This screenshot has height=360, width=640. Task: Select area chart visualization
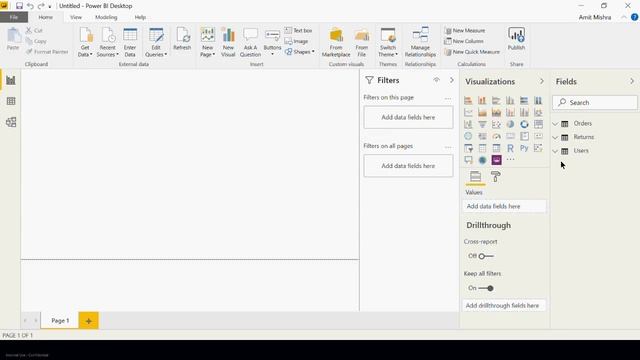click(482, 112)
